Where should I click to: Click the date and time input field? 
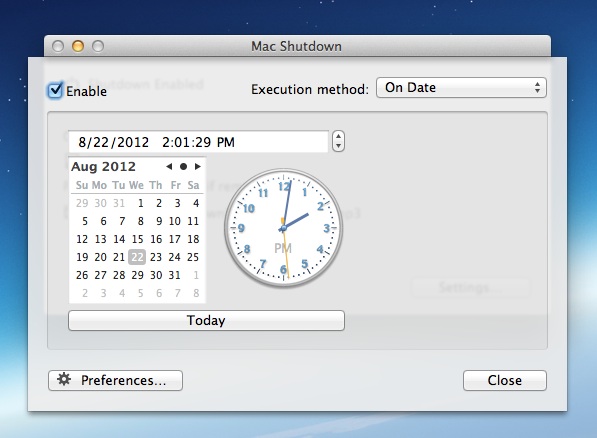[x=198, y=142]
